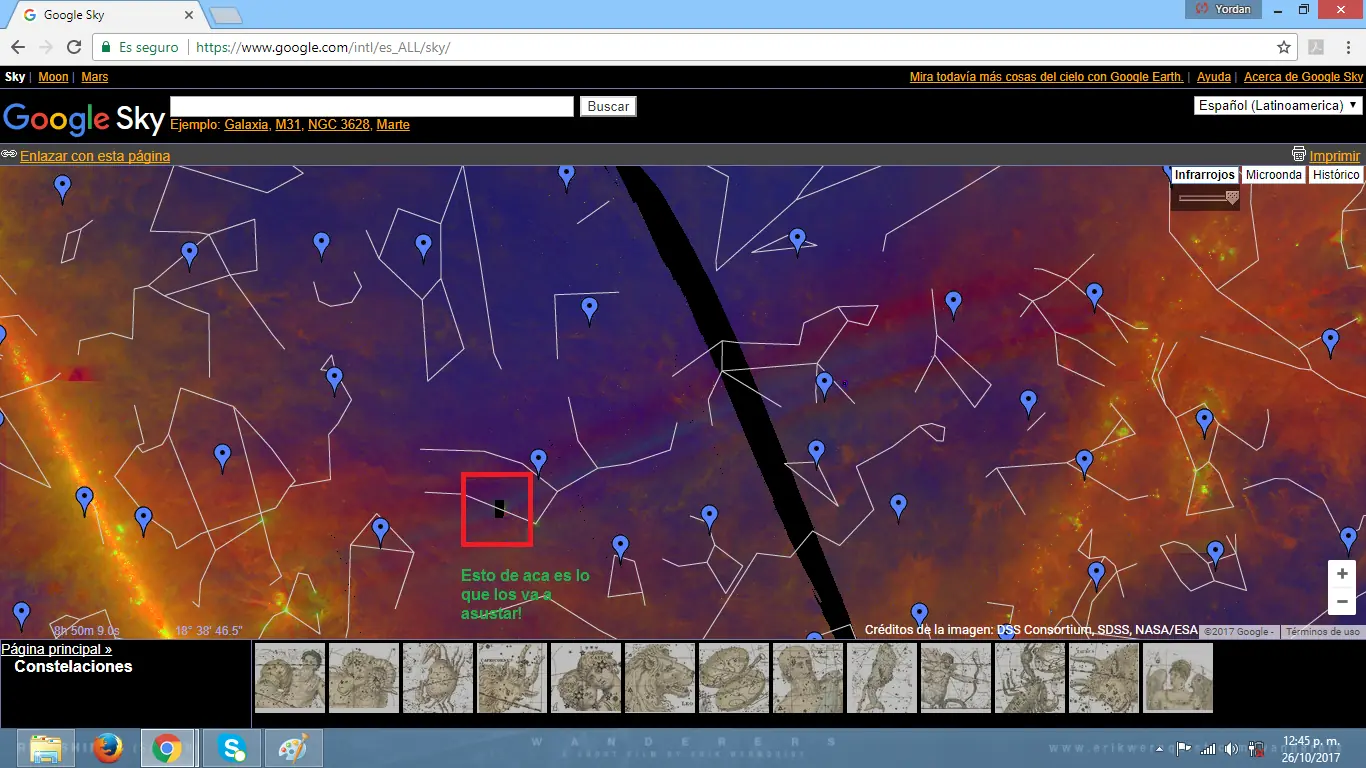
Task: Open the Aries ram thumbnail
Action: (x=364, y=678)
